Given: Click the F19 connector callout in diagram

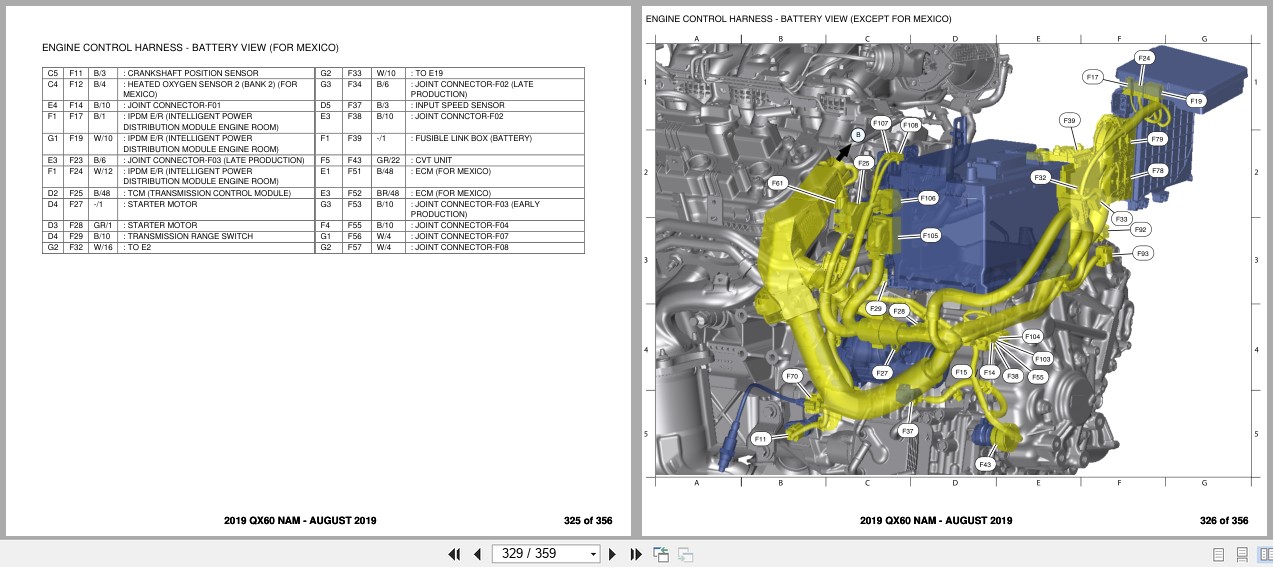Looking at the screenshot, I should coord(1196,101).
